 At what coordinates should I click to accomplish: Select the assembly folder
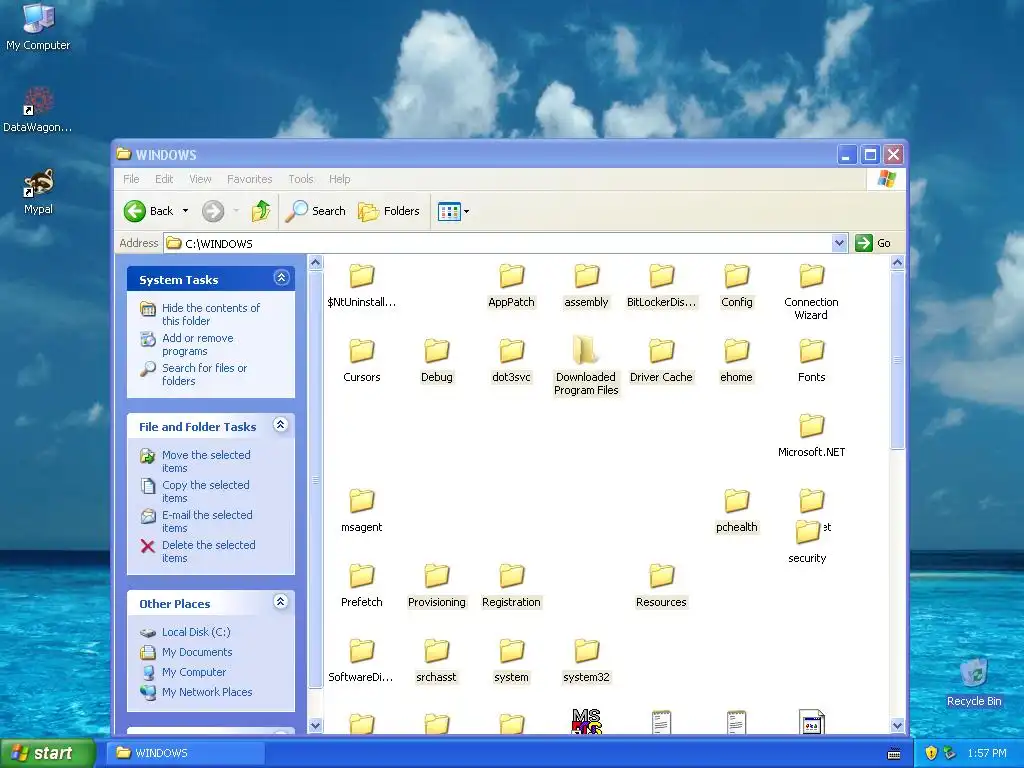tap(586, 286)
